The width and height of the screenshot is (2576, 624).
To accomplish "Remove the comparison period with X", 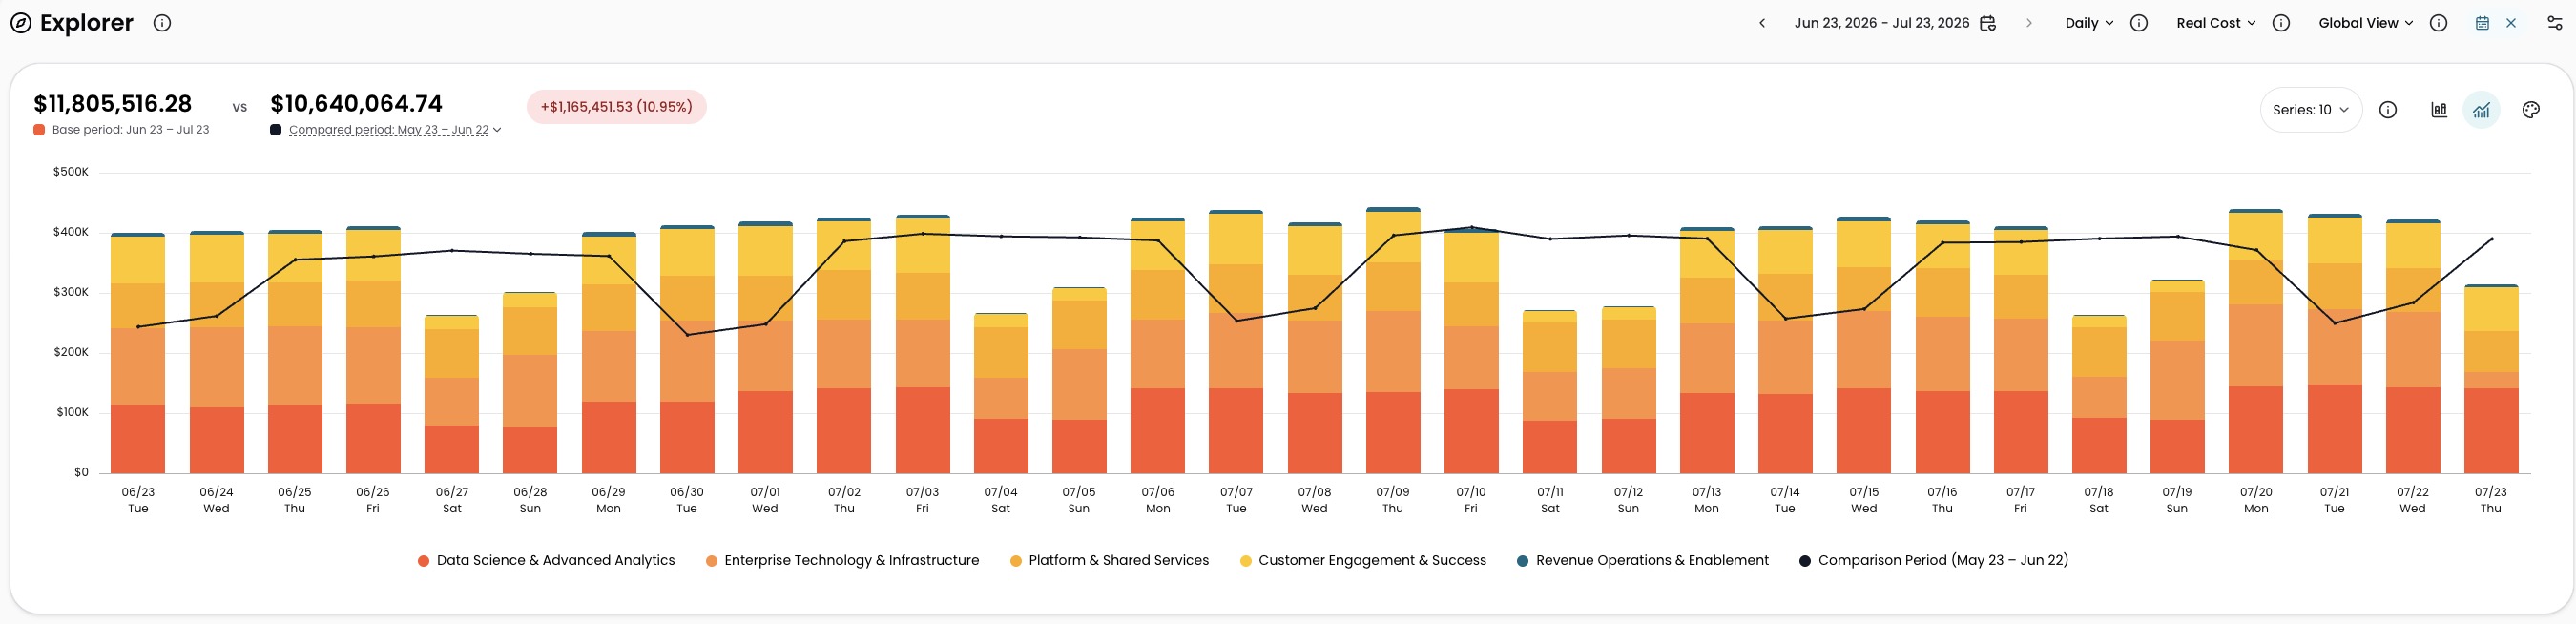I will coord(2510,23).
